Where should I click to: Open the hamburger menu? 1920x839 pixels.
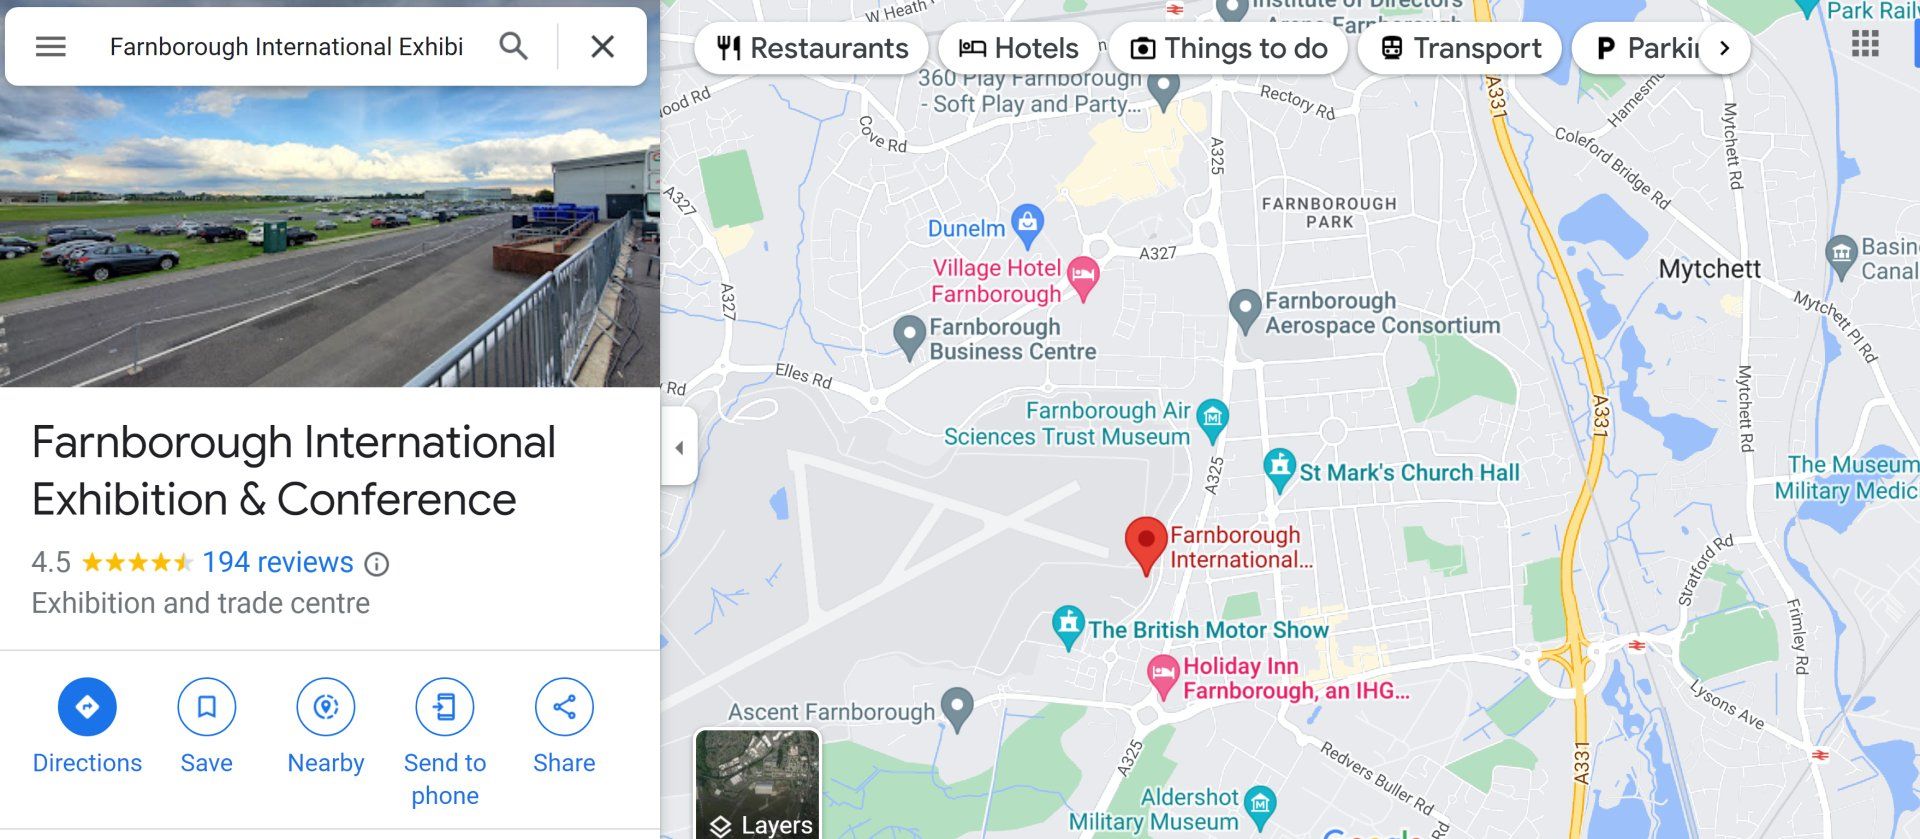51,47
